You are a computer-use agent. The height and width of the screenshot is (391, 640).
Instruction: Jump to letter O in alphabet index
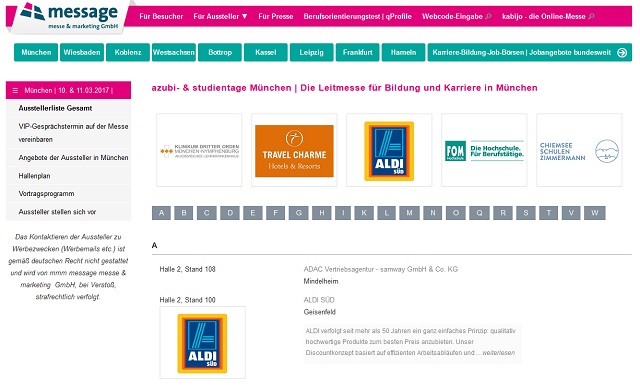coord(456,213)
